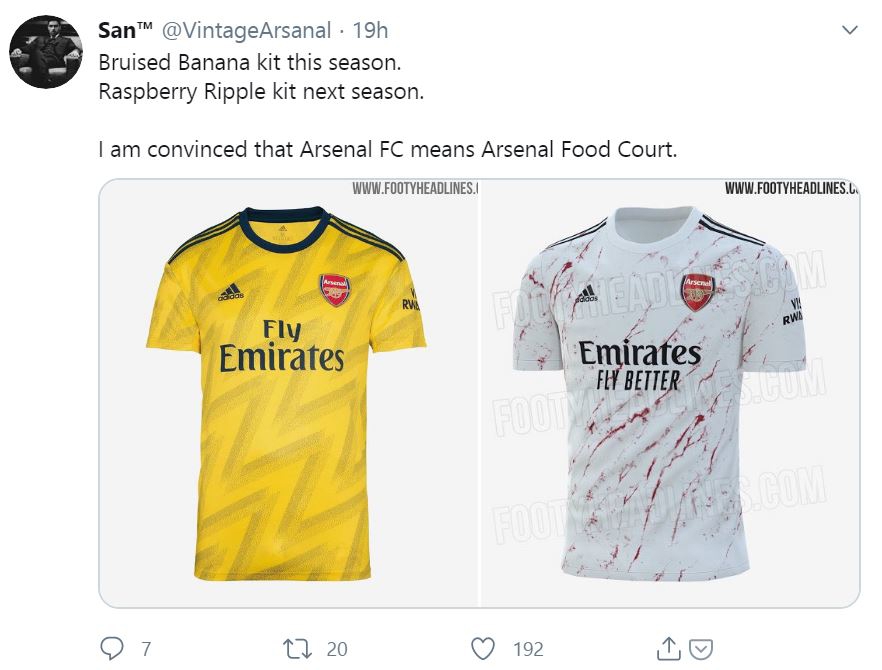Viewport: 882px width, 670px height.
Task: Expand the tweet options chevron
Action: 850,31
